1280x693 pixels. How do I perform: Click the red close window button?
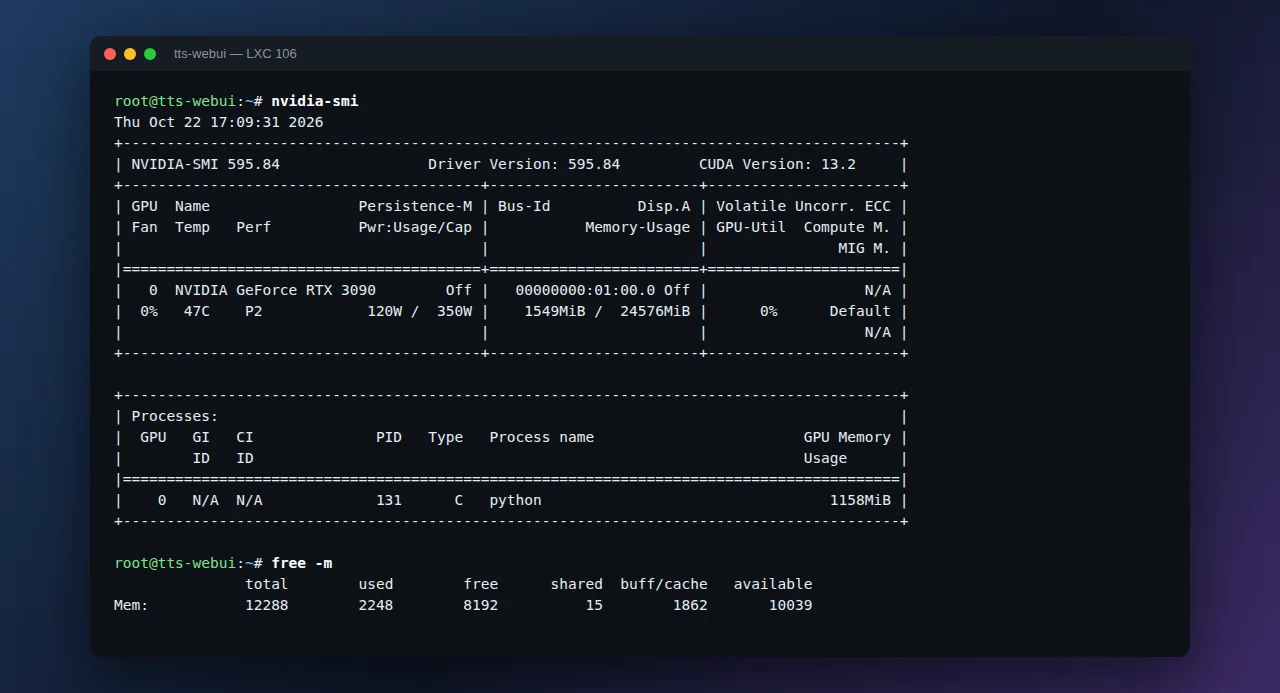point(110,54)
